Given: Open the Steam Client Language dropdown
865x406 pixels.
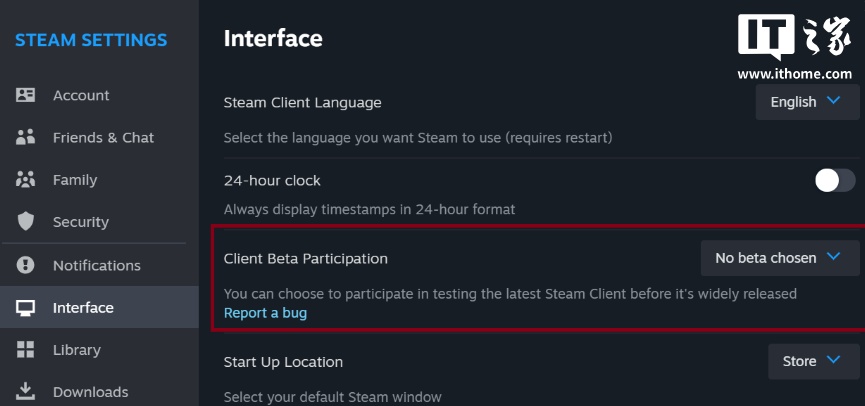Looking at the screenshot, I should pyautogui.click(x=807, y=102).
